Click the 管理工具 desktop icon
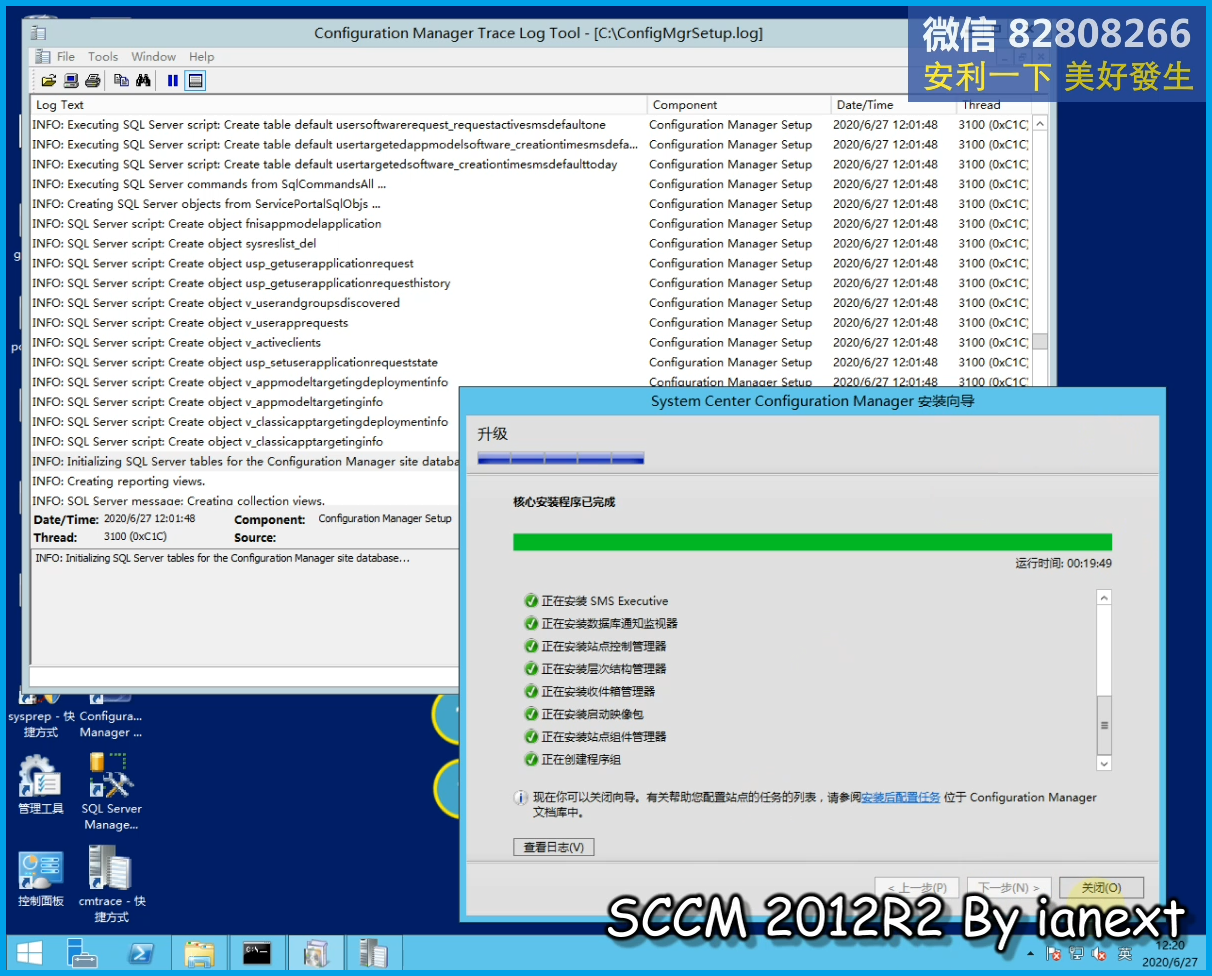This screenshot has width=1212, height=976. point(40,784)
